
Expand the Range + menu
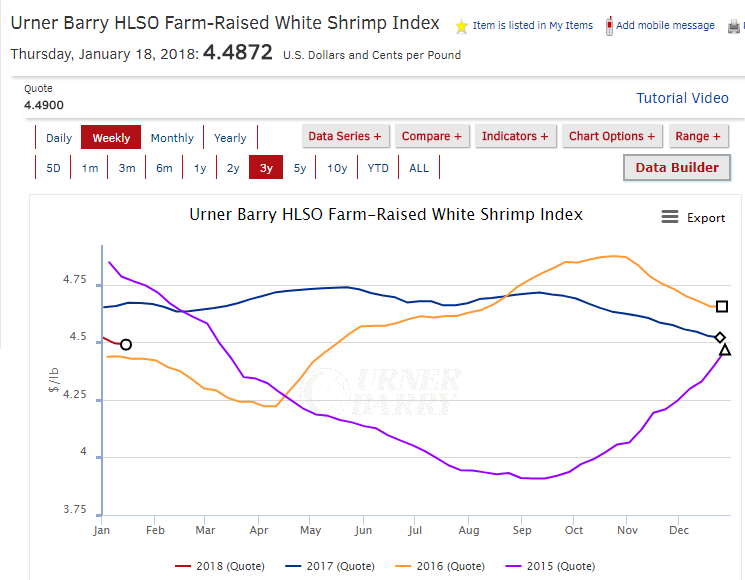698,136
